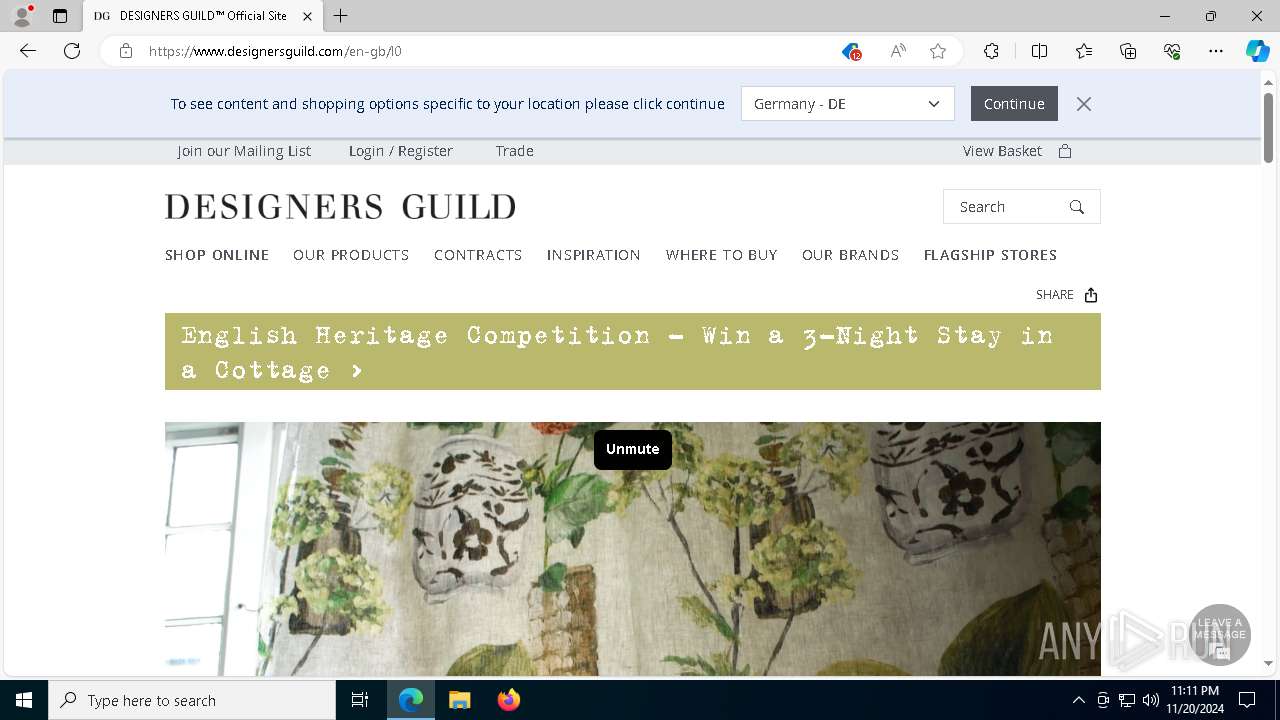This screenshot has height=720, width=1280.
Task: Open Login / Register link
Action: pyautogui.click(x=401, y=151)
